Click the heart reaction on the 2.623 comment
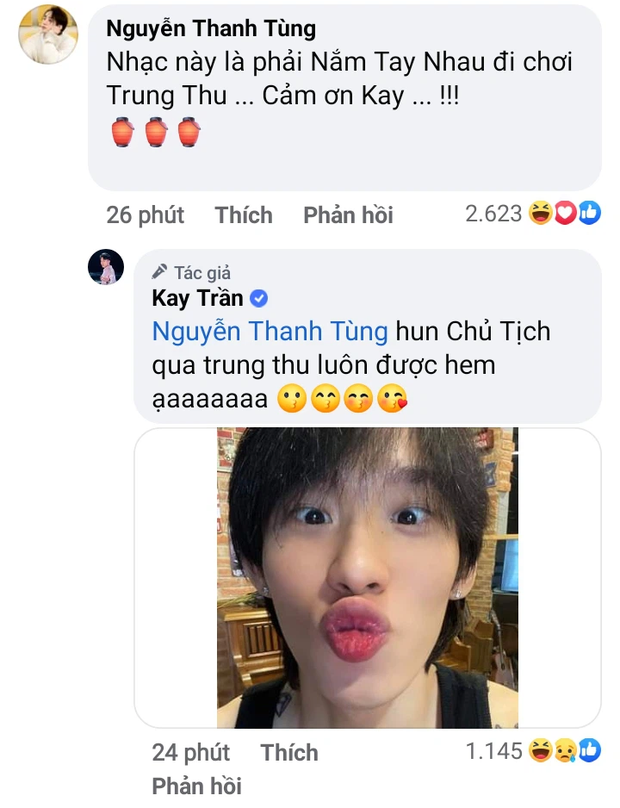Viewport: 620px width, 808px height. (565, 213)
